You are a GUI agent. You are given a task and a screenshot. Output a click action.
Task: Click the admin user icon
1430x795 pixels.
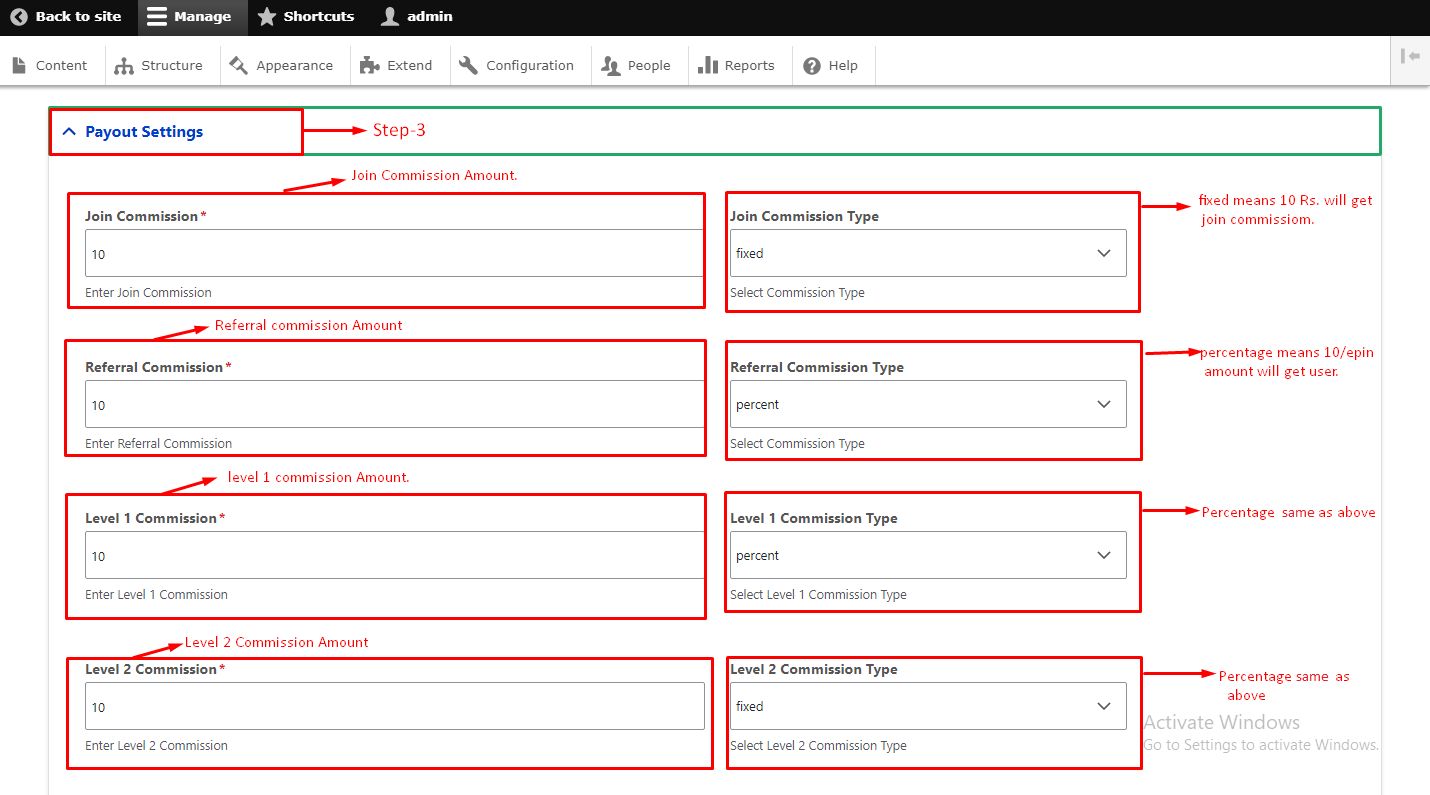coord(391,17)
